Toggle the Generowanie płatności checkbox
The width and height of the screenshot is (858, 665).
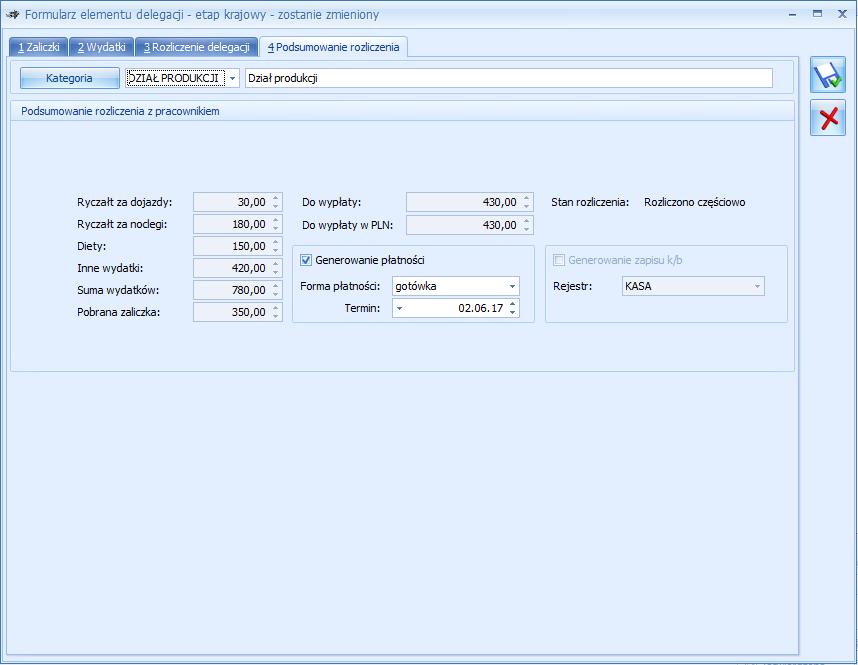(x=306, y=260)
